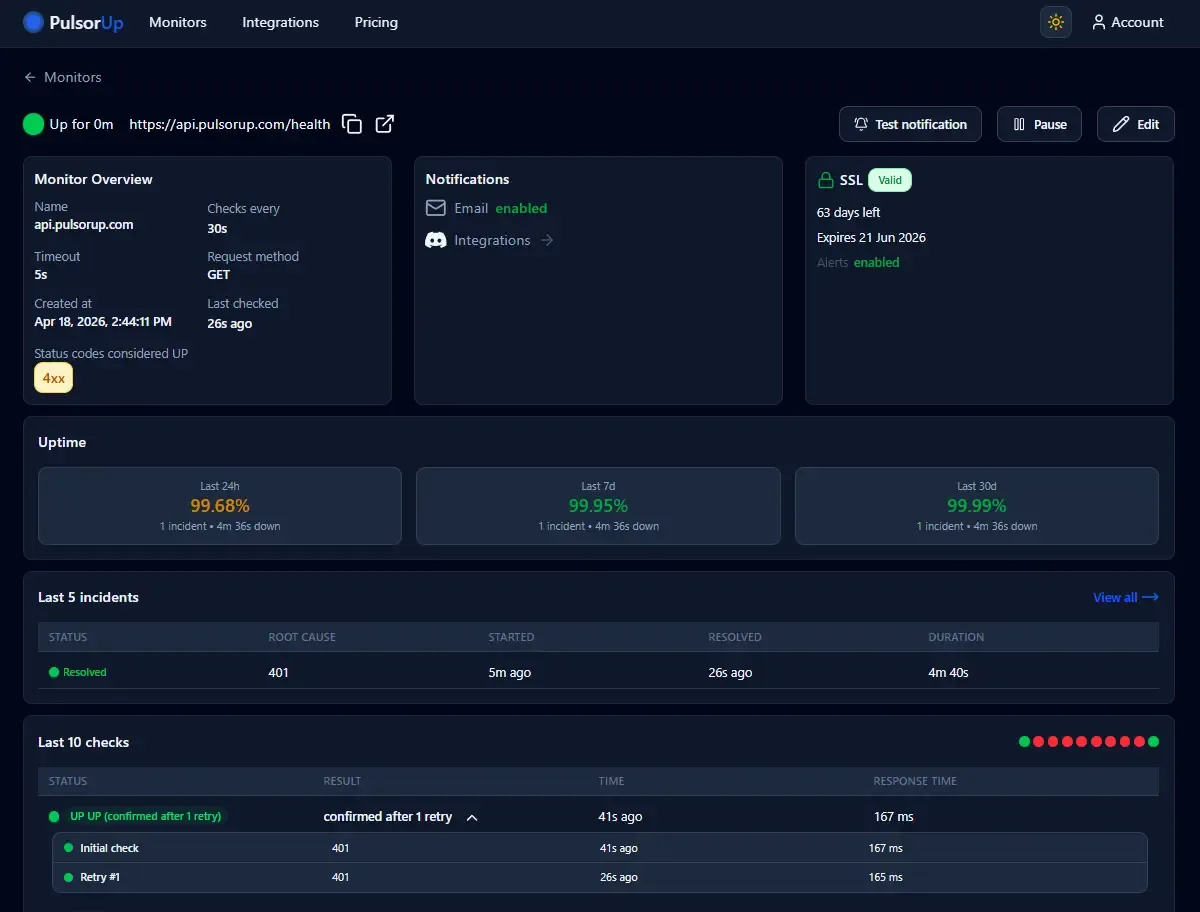Image resolution: width=1200 pixels, height=912 pixels.
Task: Click root cause 401 in incidents
Action: (278, 672)
